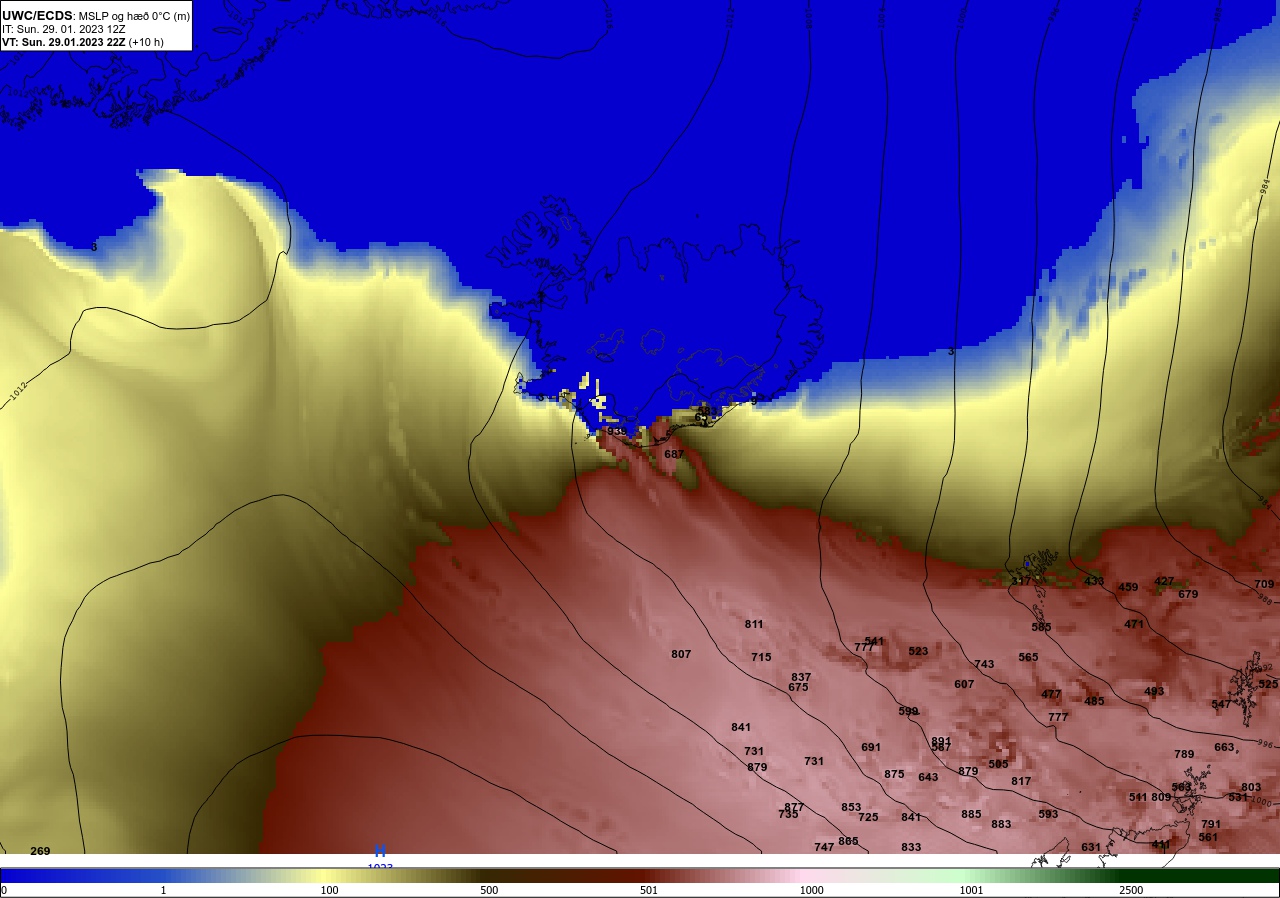Viewport: 1280px width, 898px height.
Task: Click the height value '459'
Action: coord(1128,587)
